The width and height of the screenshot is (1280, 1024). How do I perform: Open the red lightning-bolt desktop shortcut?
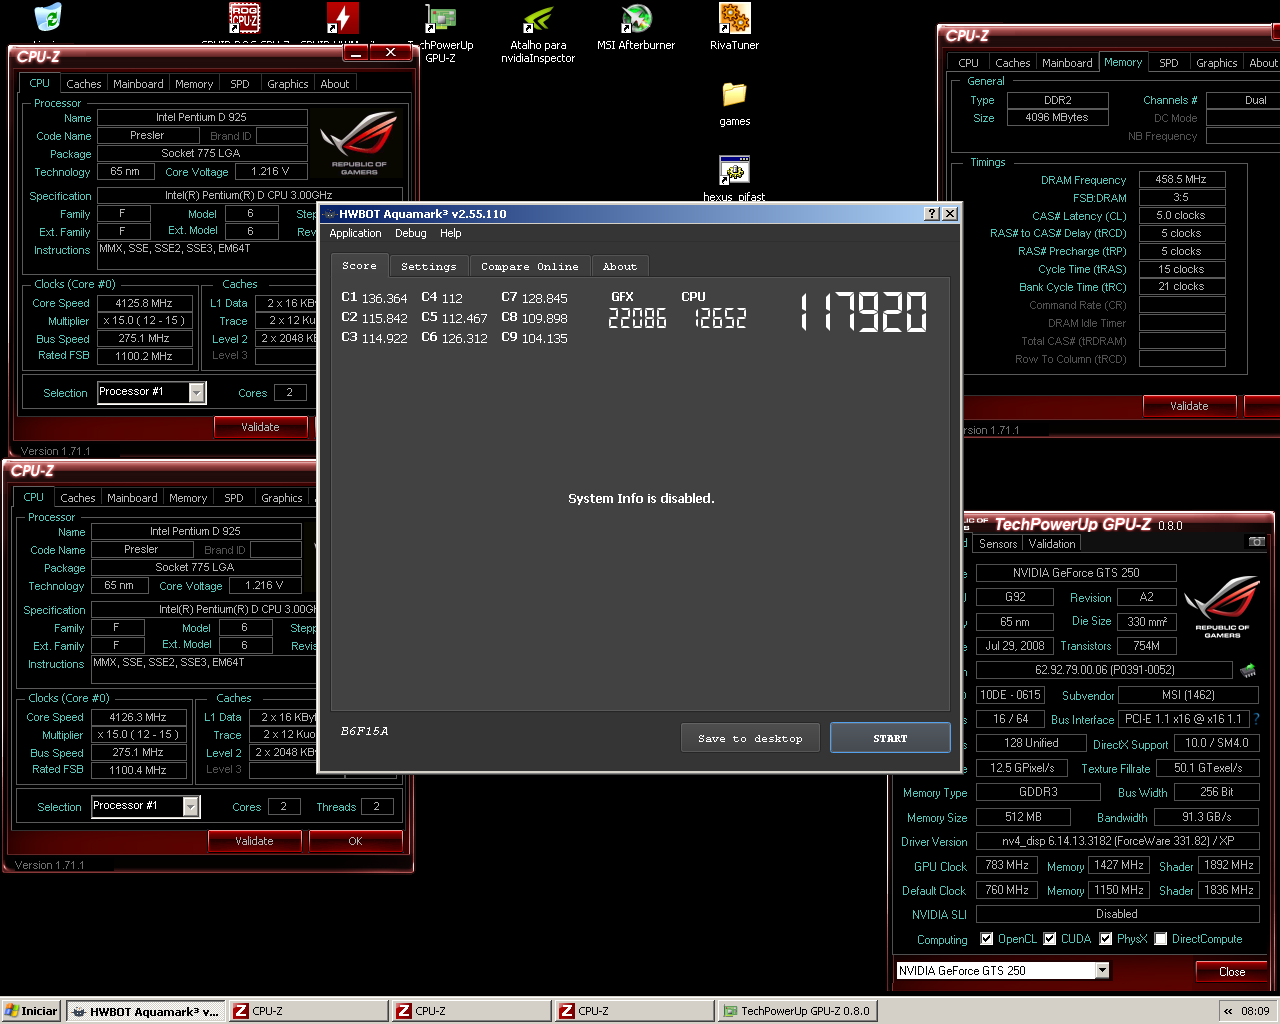point(343,17)
